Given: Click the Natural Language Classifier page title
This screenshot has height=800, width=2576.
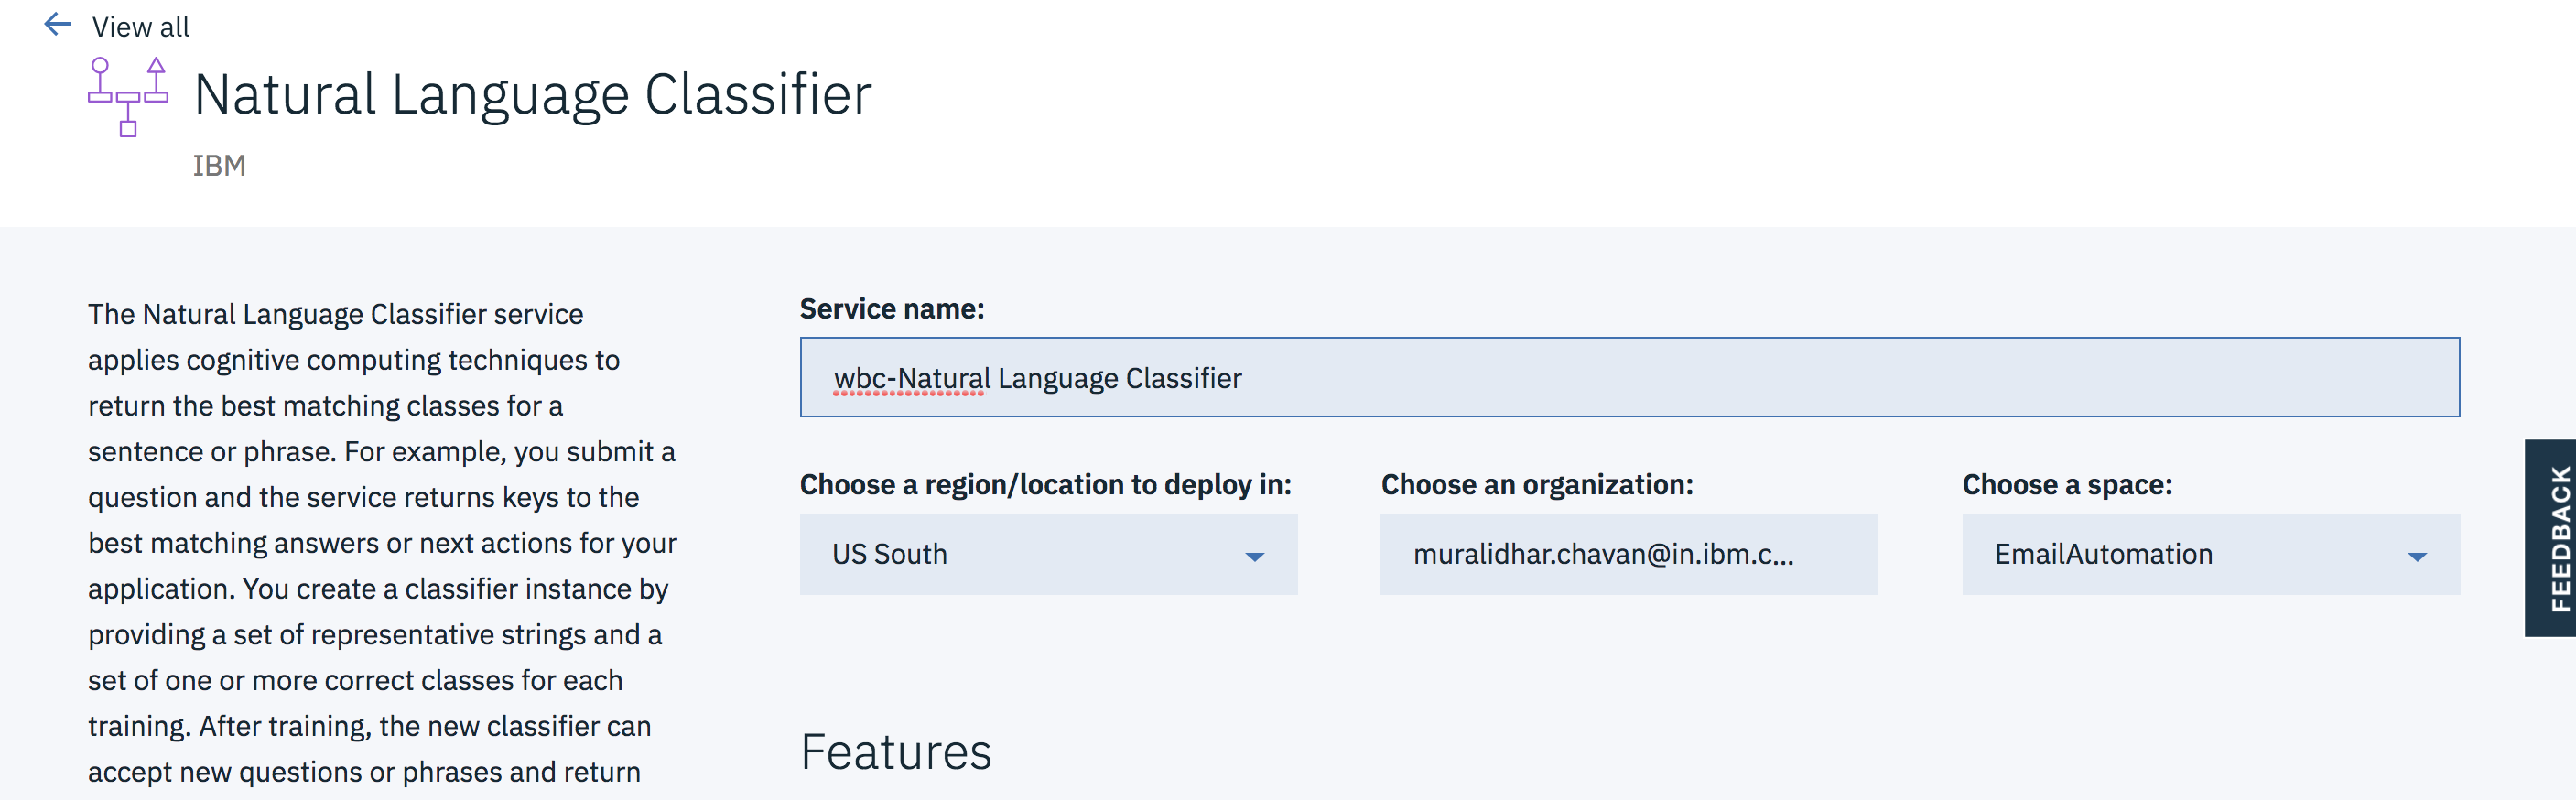Looking at the screenshot, I should pos(532,95).
